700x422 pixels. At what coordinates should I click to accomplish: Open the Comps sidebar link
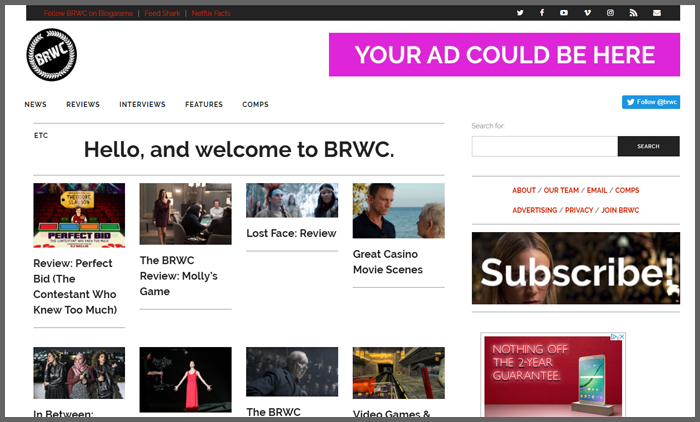coord(627,190)
